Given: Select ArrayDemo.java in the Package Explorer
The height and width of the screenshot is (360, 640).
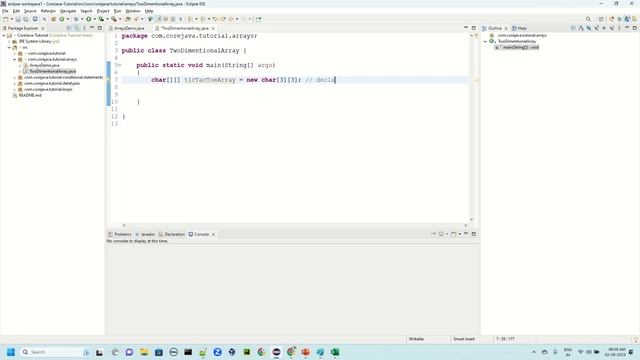Looking at the screenshot, I should pos(44,65).
